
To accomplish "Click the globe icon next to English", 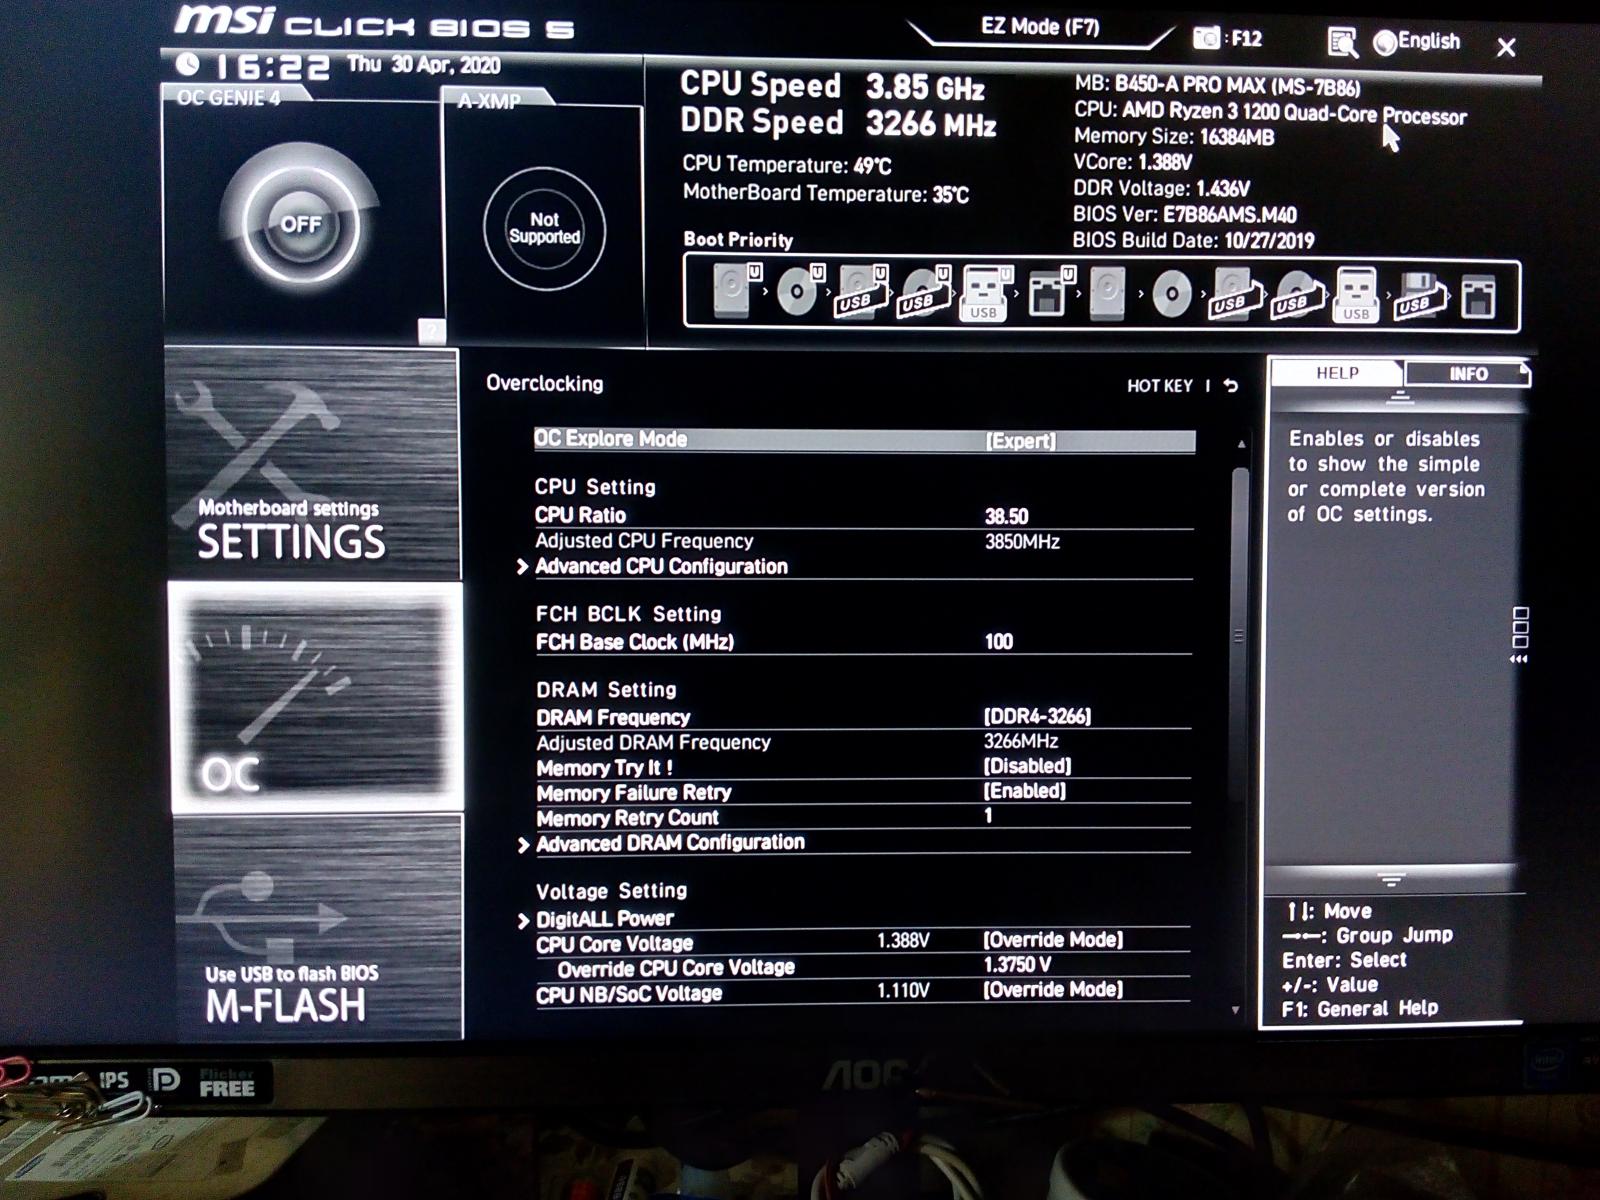I will pyautogui.click(x=1385, y=42).
